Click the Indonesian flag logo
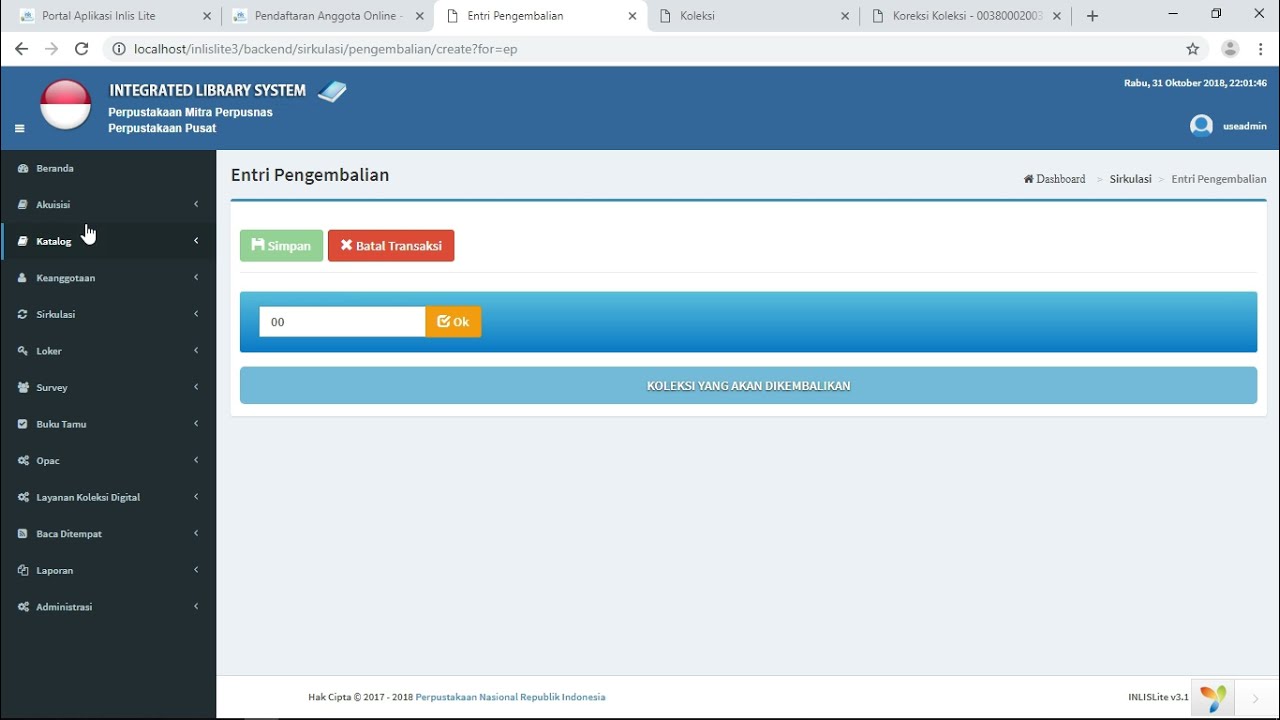 click(66, 104)
